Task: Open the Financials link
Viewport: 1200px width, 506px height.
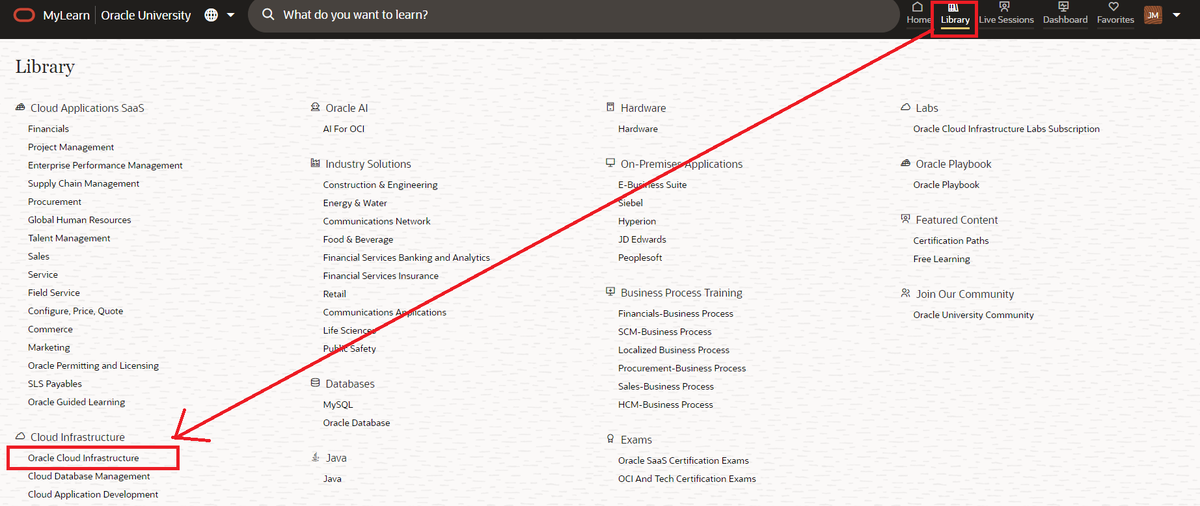Action: (x=48, y=129)
